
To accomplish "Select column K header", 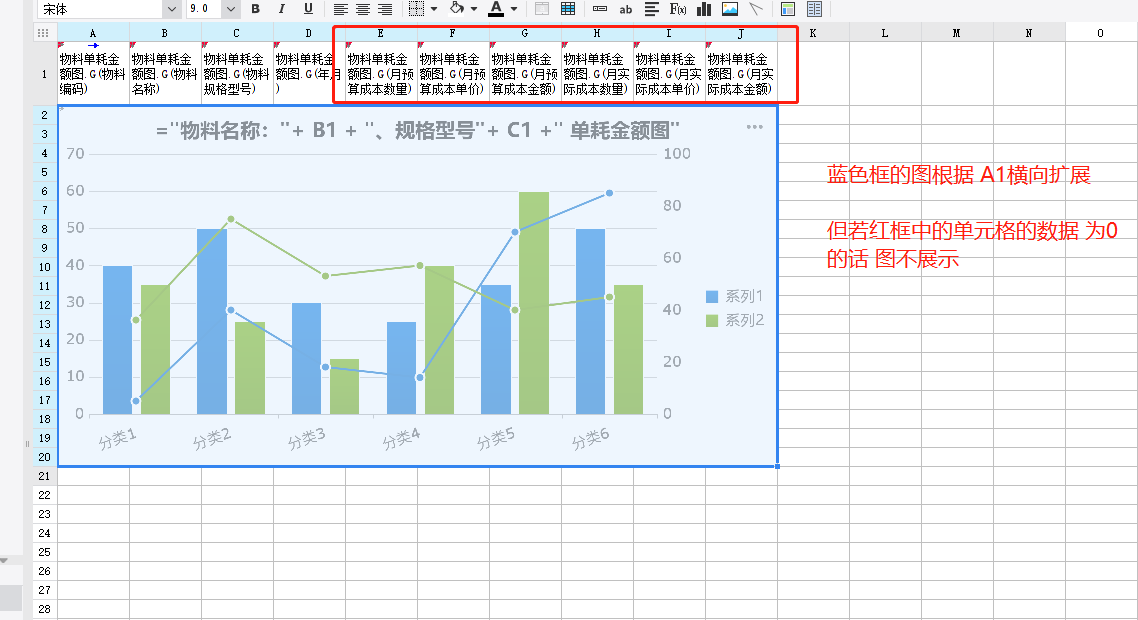I will (813, 33).
